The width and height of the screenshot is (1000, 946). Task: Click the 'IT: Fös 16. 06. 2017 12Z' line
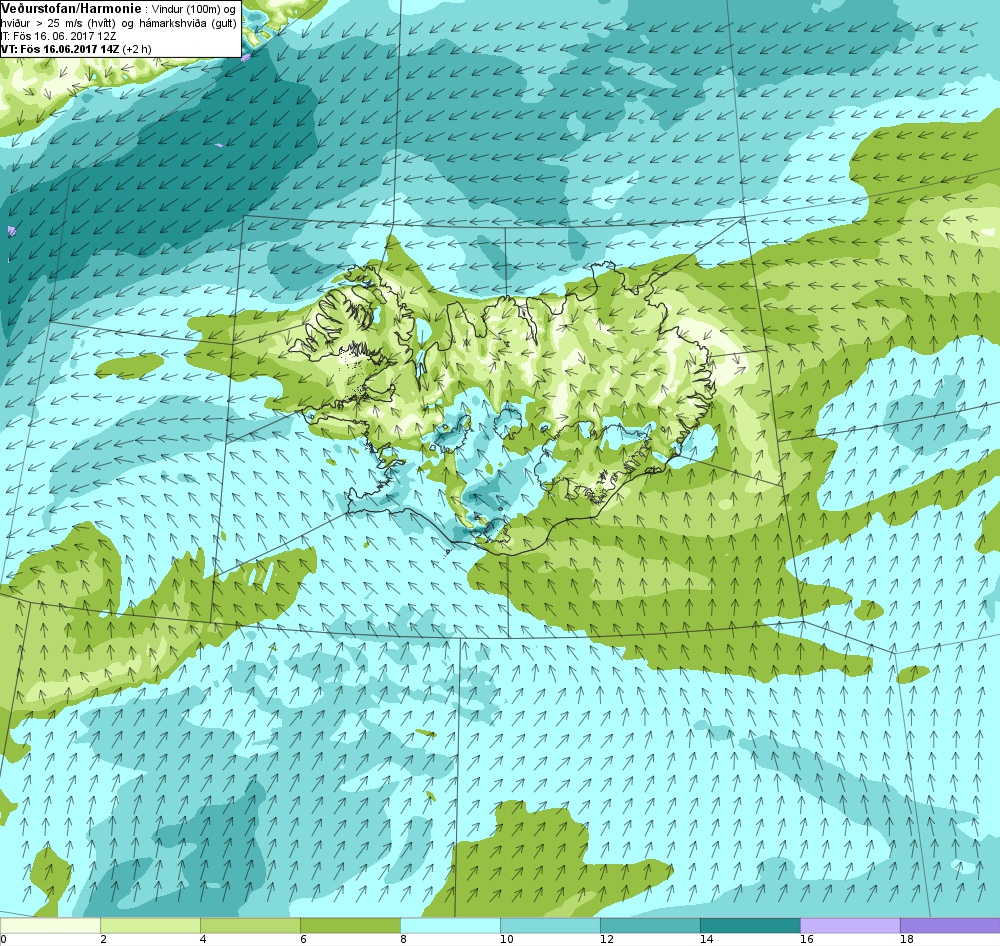pyautogui.click(x=58, y=36)
